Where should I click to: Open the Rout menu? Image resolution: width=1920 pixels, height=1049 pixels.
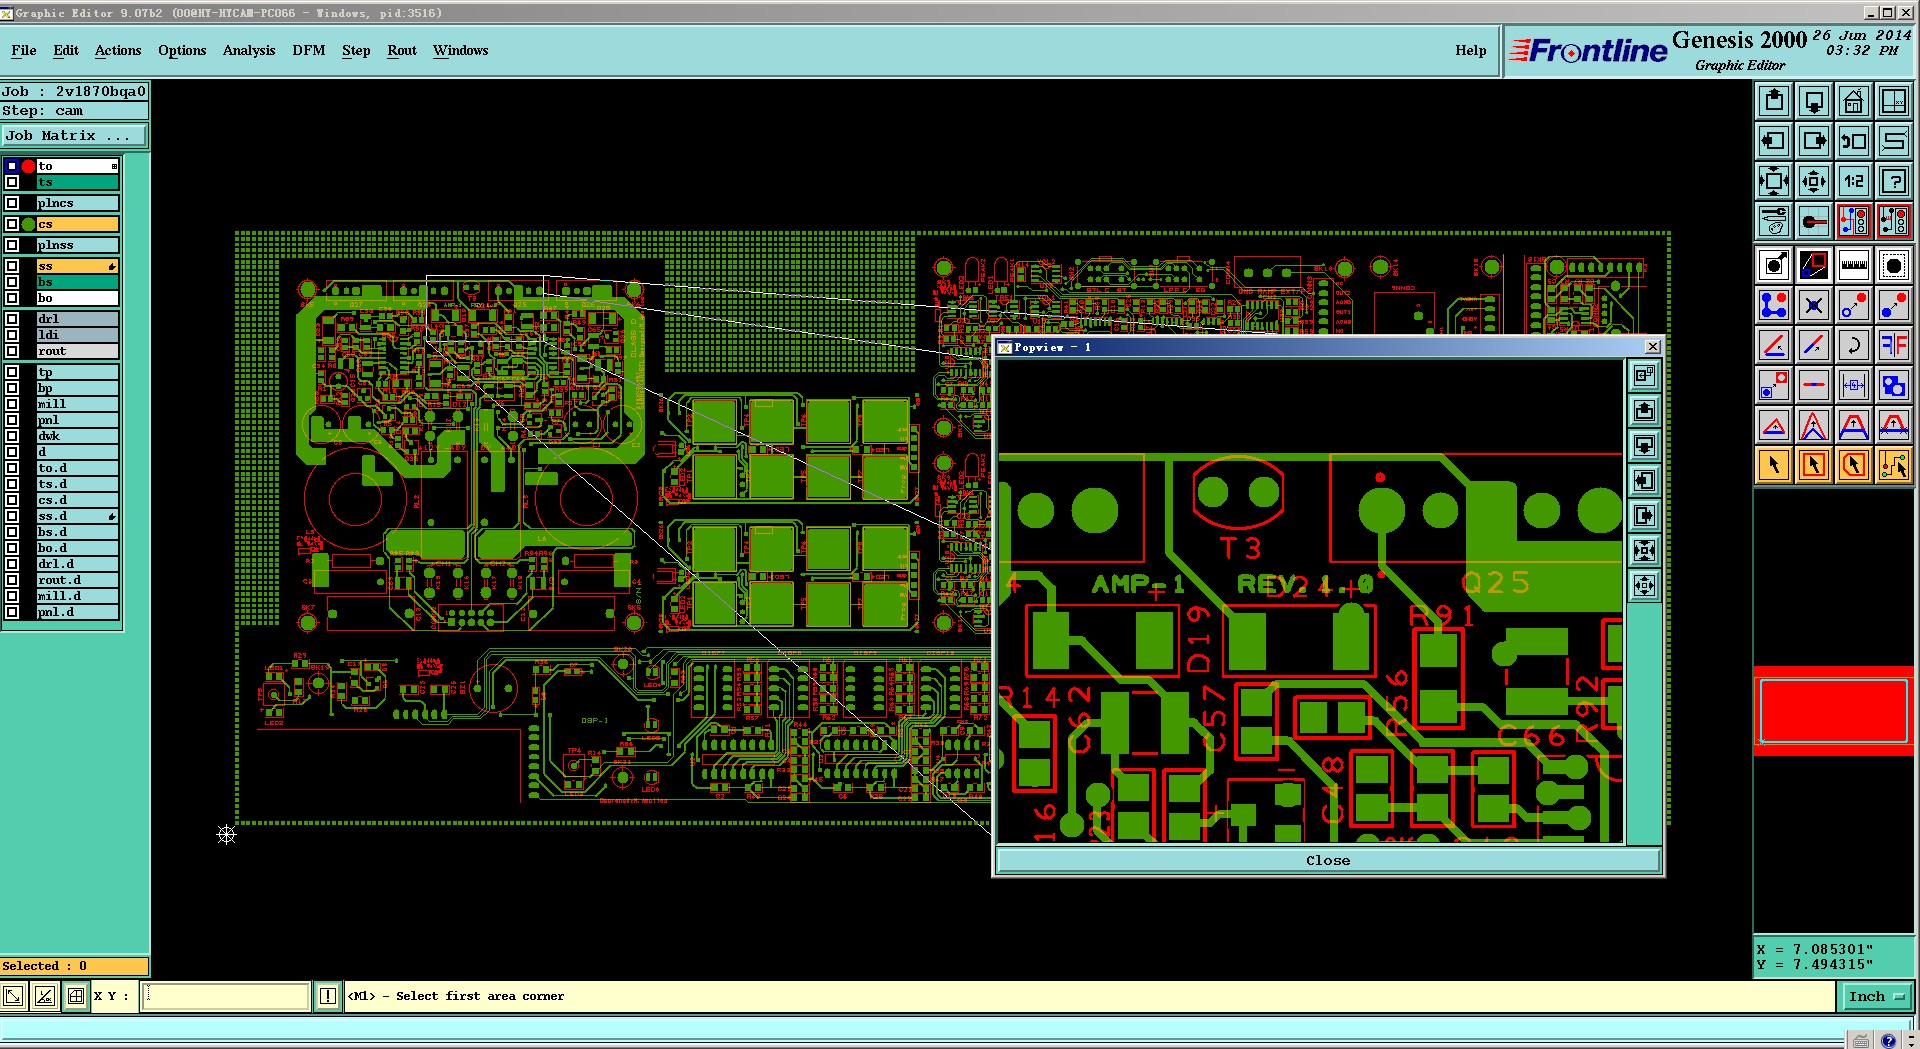[402, 50]
